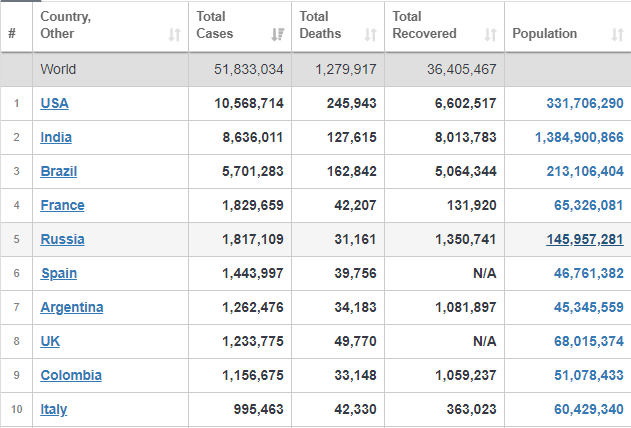Sort by Country, Other column arrows

point(174,35)
